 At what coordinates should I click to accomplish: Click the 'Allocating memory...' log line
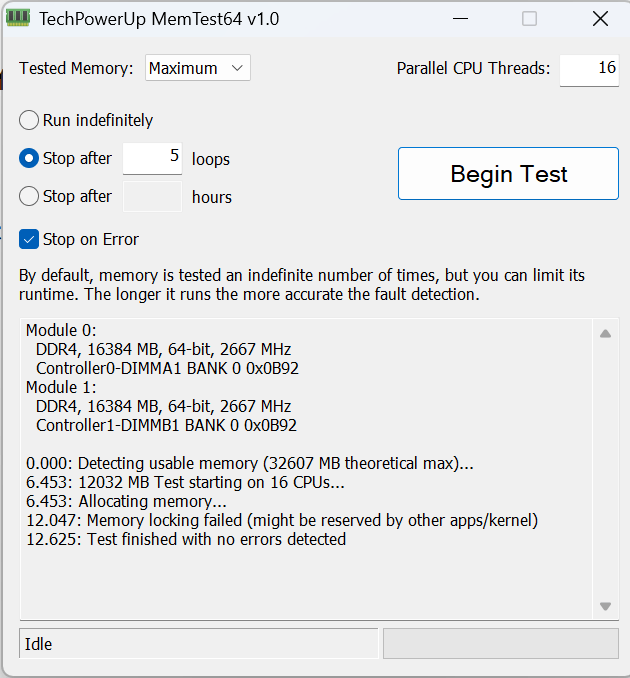[x=126, y=502]
